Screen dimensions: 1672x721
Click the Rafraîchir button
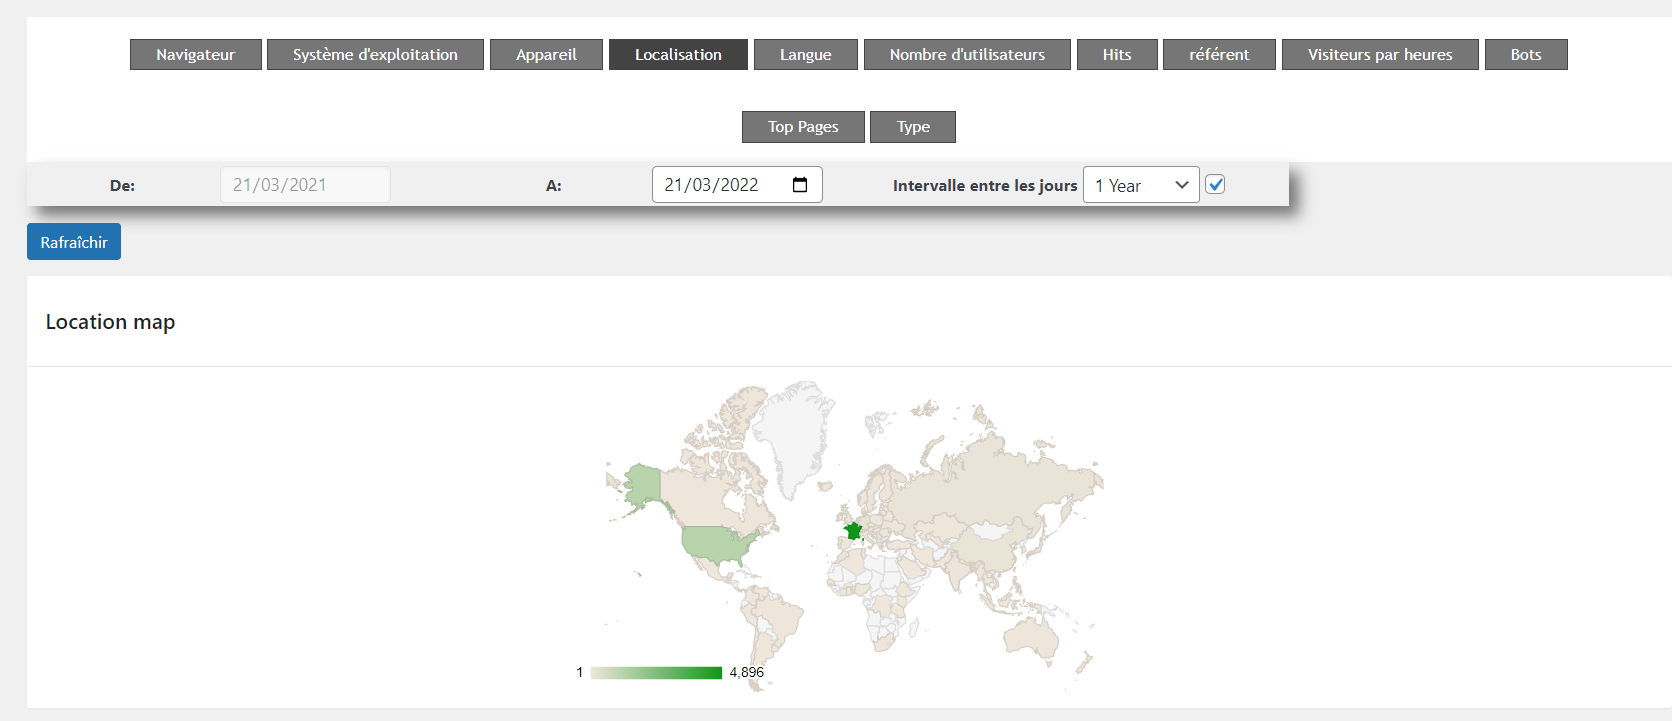point(74,242)
